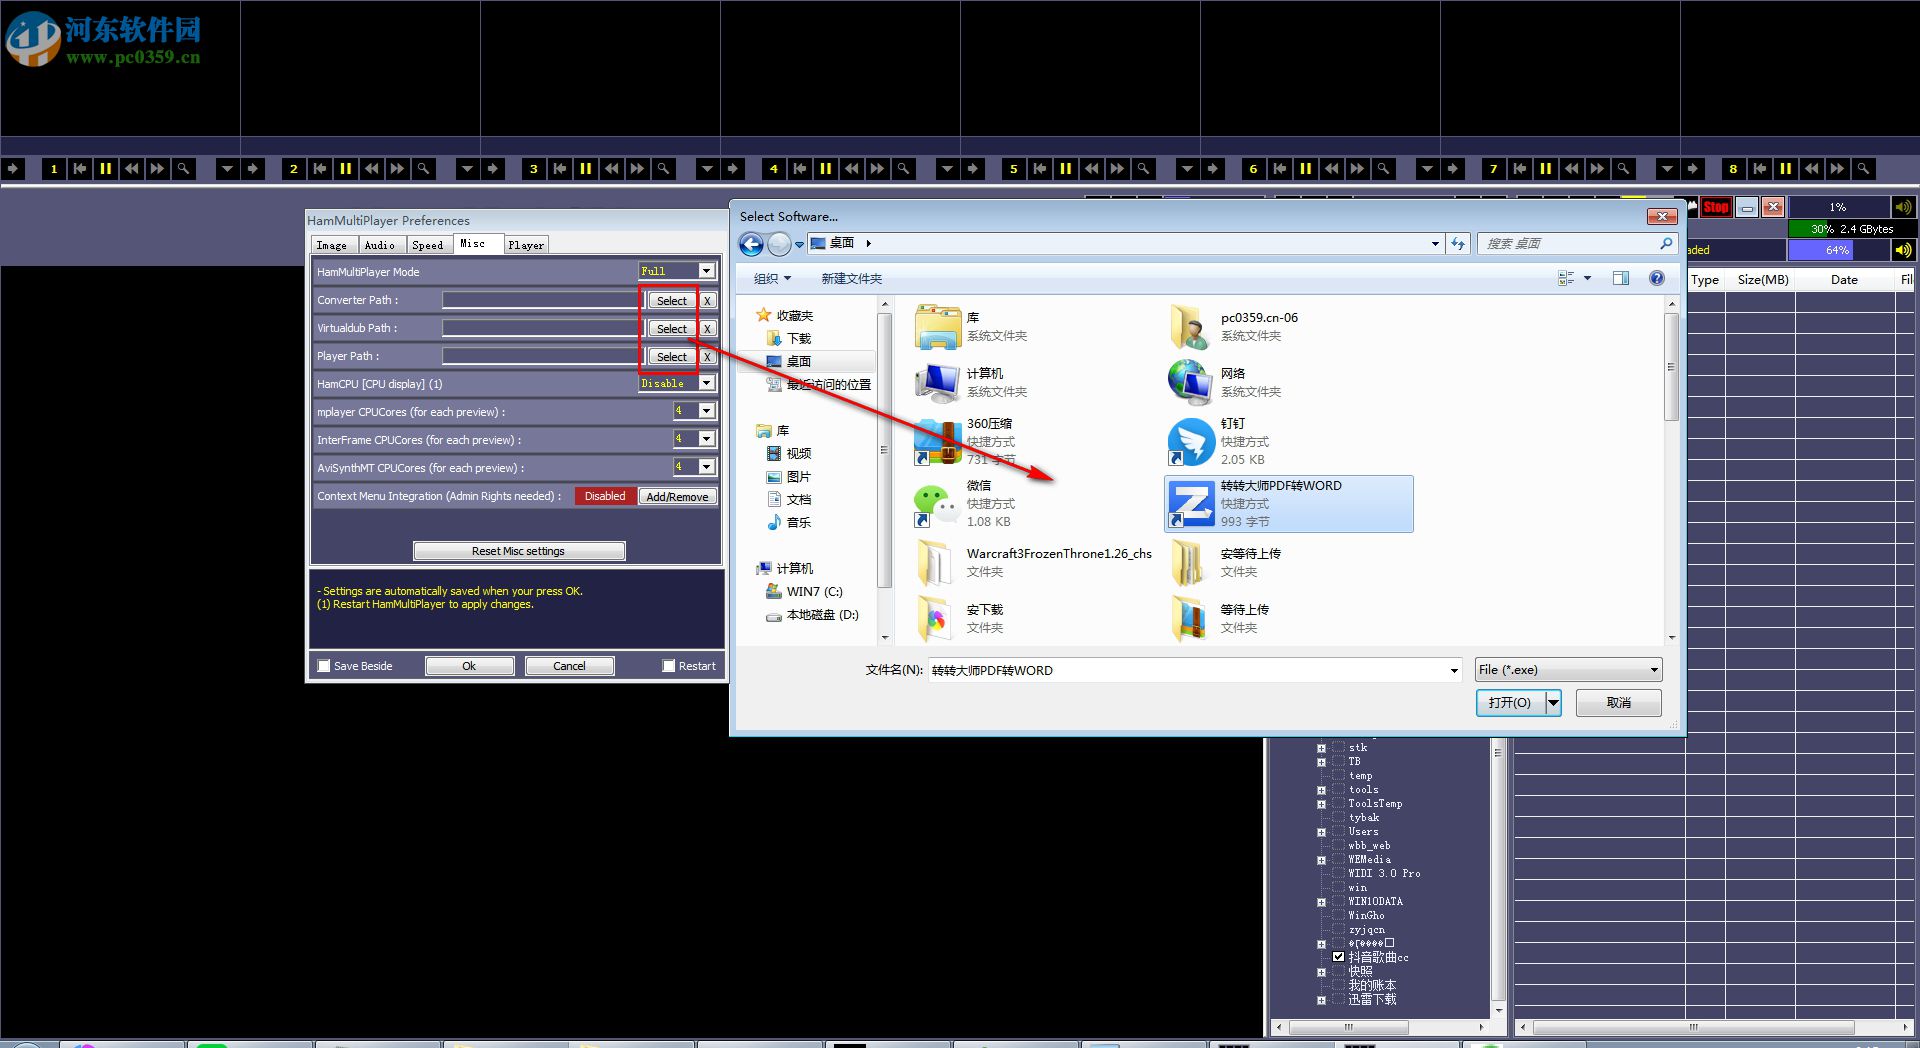The image size is (1920, 1048).
Task: Clear Converter Path with X button
Action: 707,300
